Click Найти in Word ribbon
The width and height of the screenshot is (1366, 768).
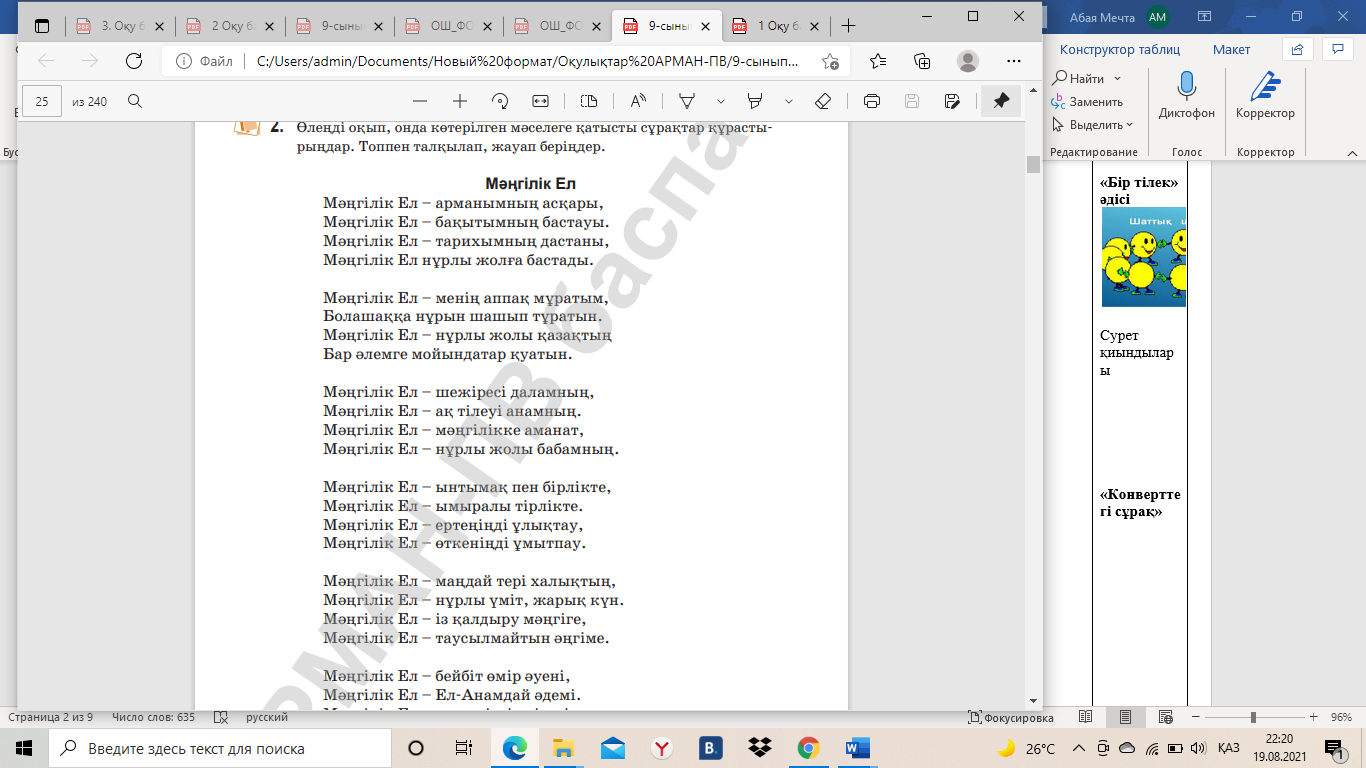1078,78
